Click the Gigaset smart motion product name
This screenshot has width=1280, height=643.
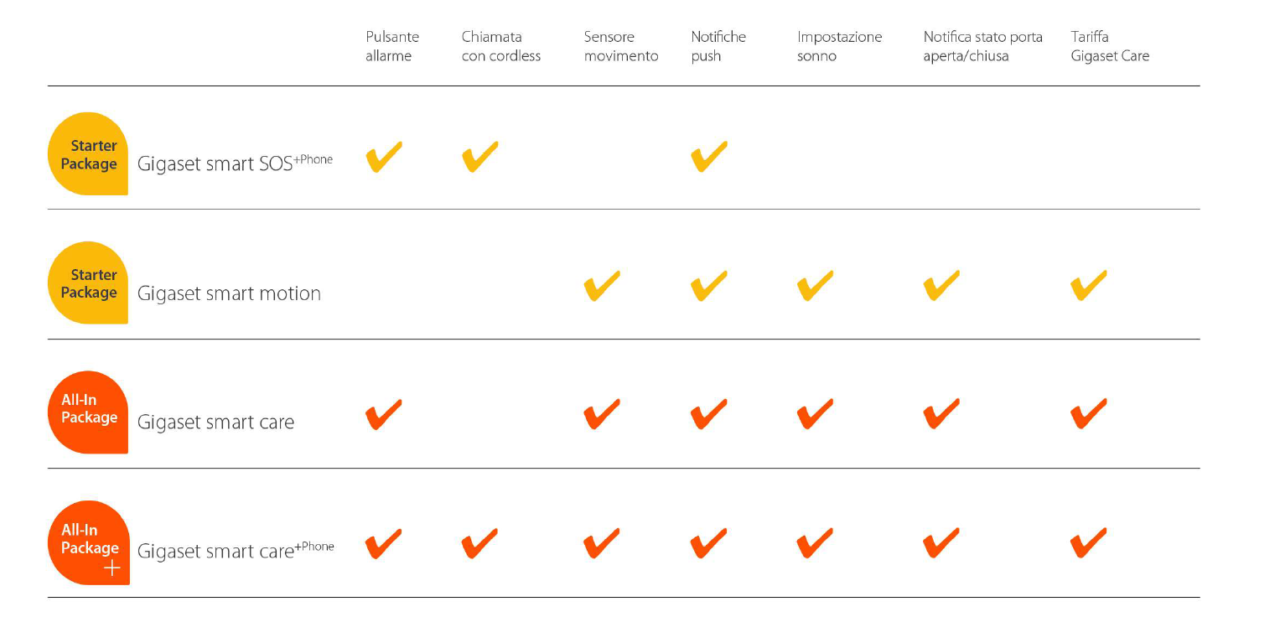coord(229,294)
